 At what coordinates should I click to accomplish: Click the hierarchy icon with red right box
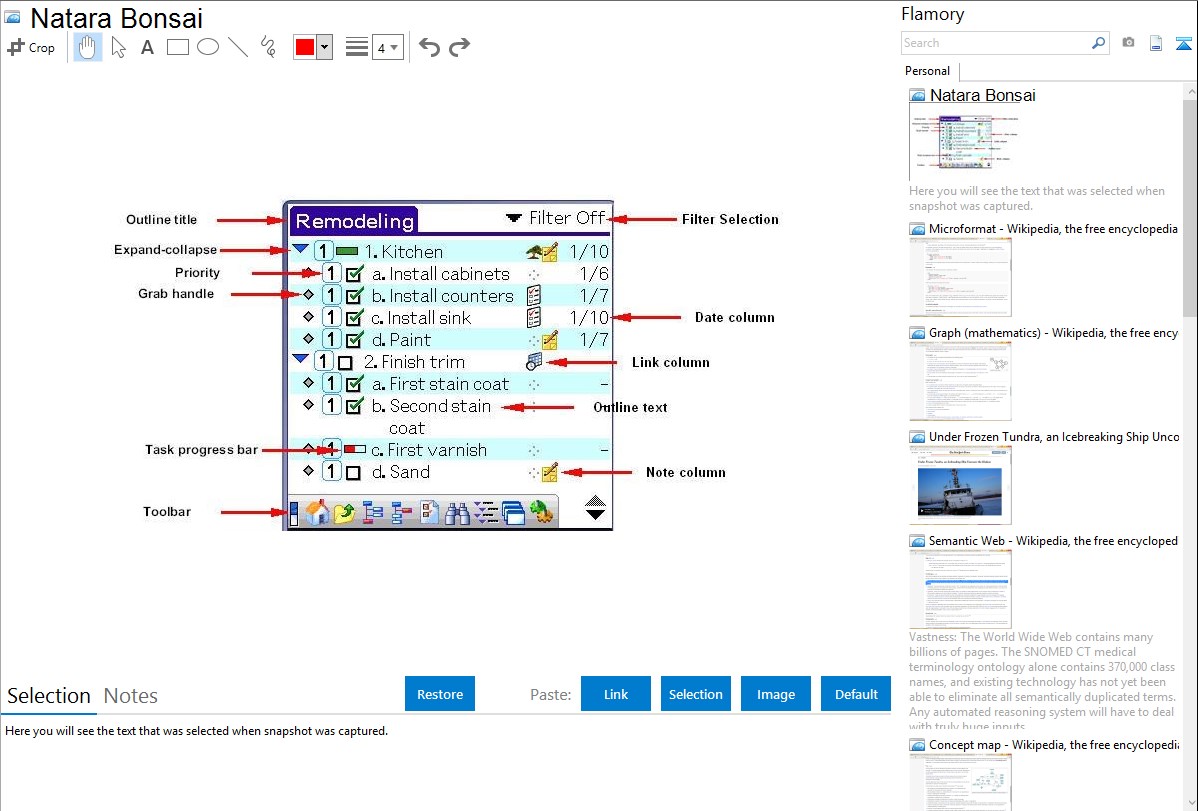(401, 513)
